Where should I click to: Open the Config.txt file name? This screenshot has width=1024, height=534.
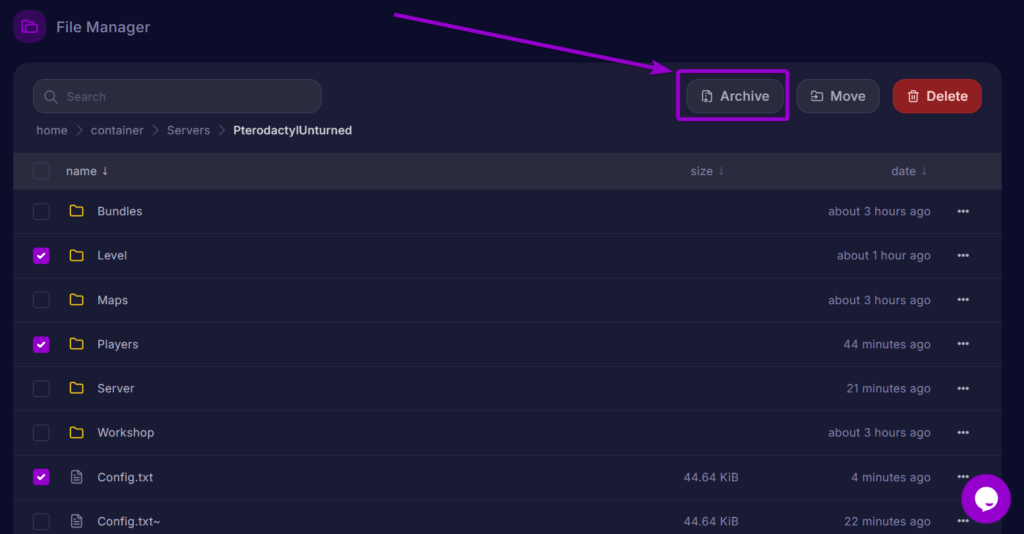coord(125,477)
